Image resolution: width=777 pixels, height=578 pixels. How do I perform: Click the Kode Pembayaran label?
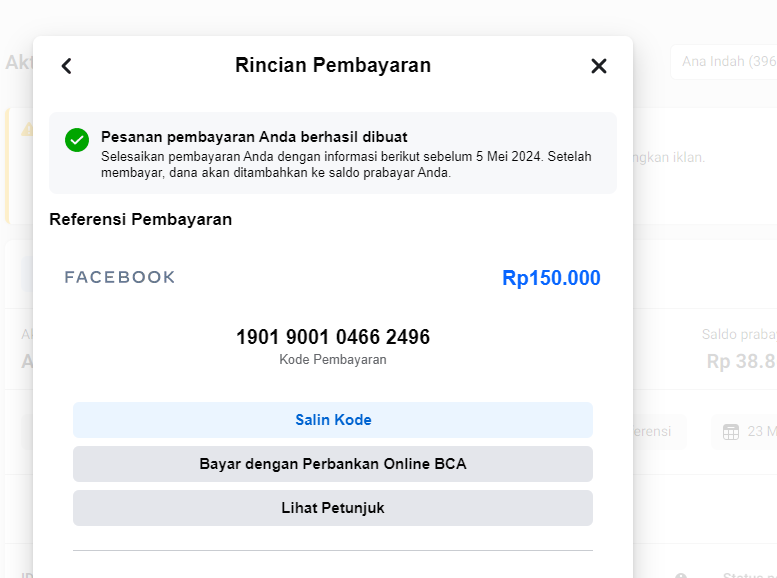click(333, 359)
